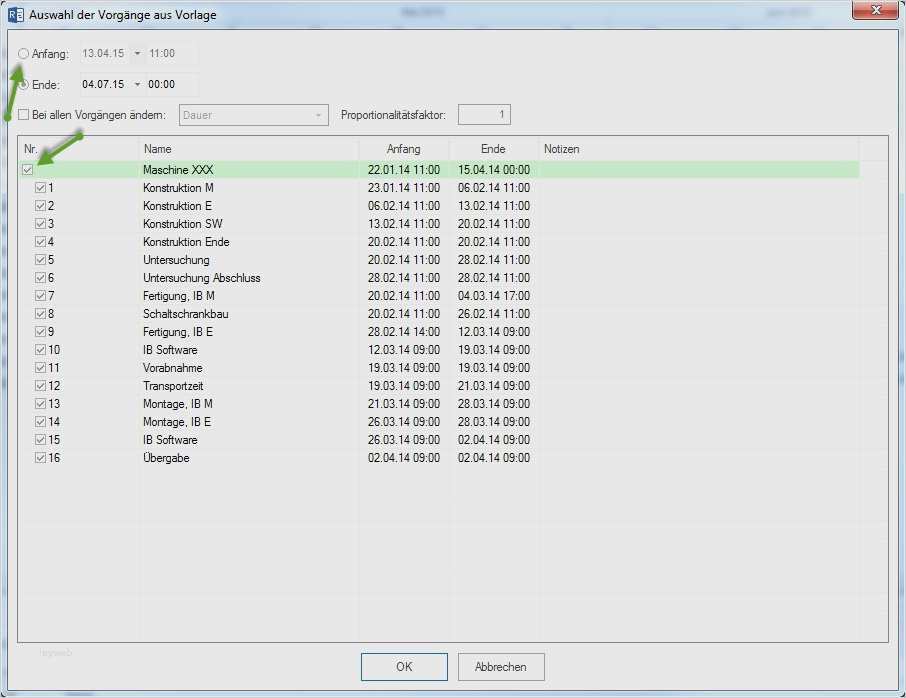Screen dimensions: 906x698
Task: Uncheck checkbox for row 14 Montage, IB E
Action: pos(40,422)
